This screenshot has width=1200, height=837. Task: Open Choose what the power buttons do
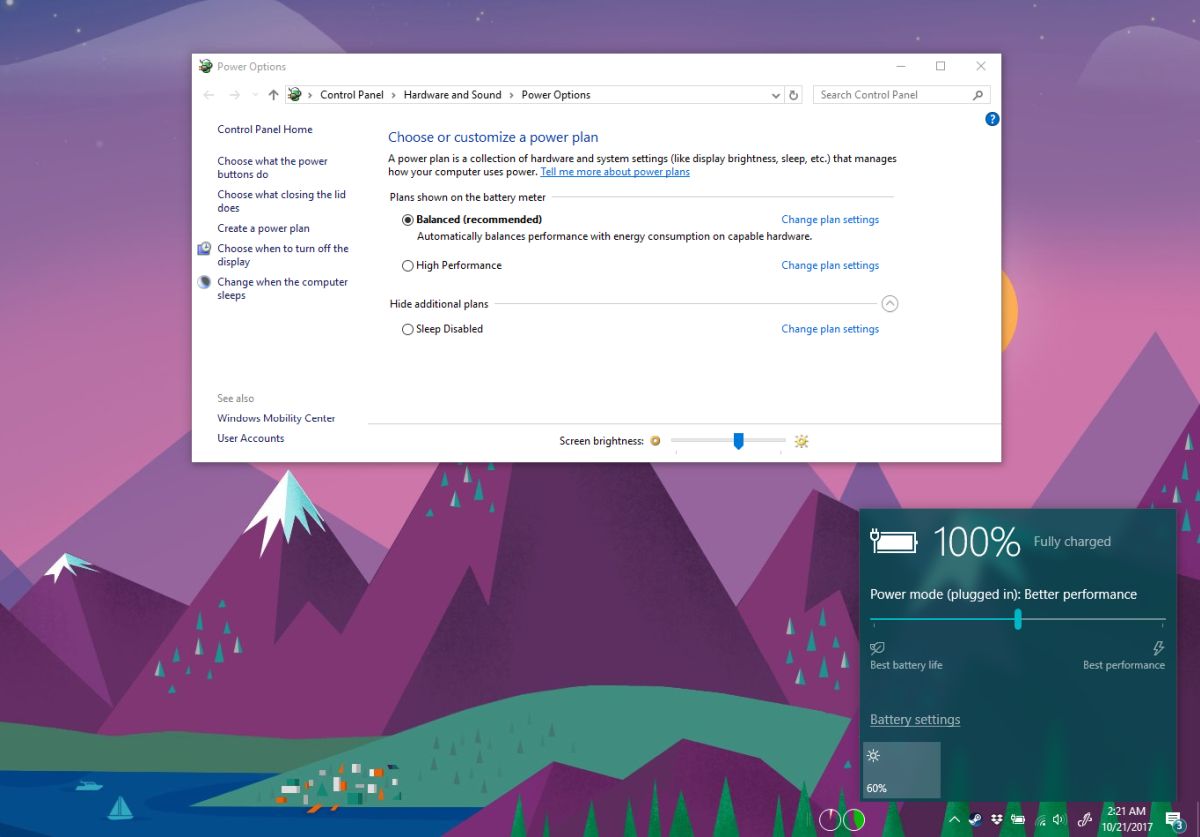(272, 167)
